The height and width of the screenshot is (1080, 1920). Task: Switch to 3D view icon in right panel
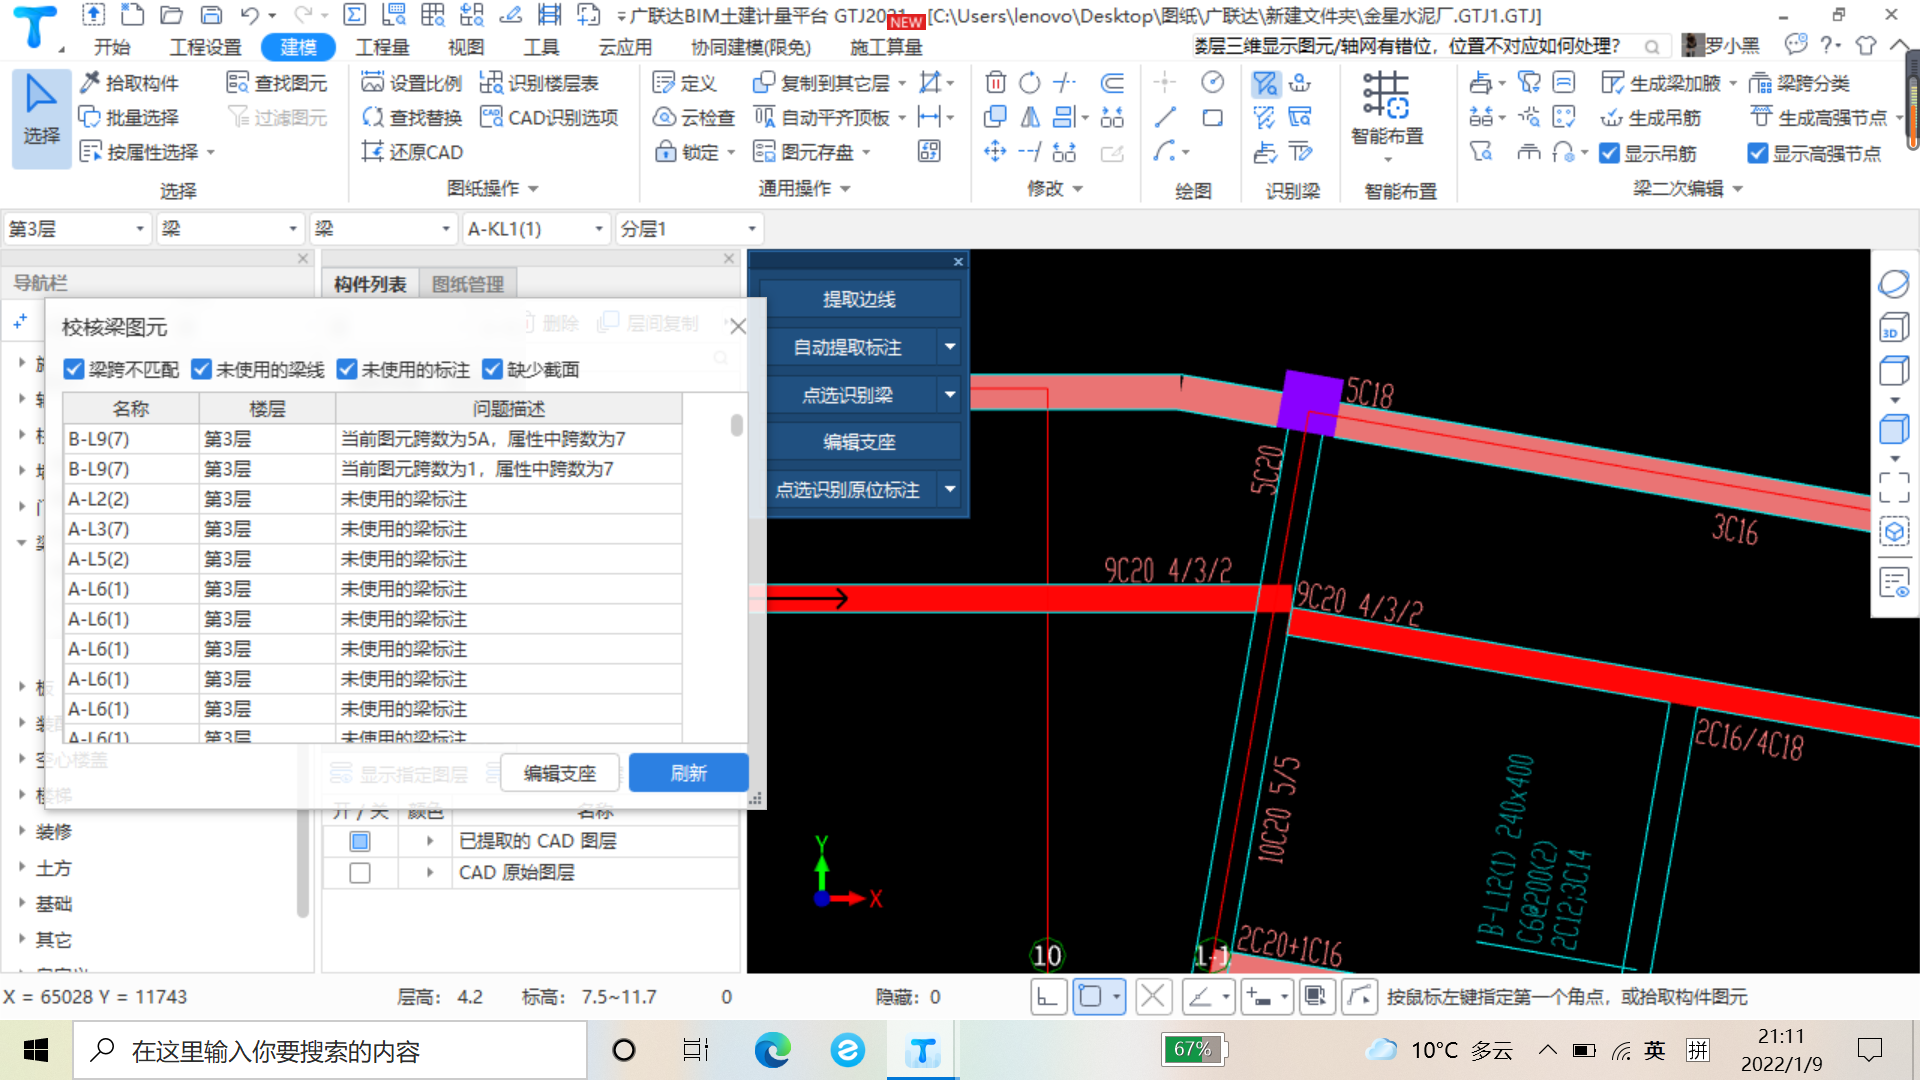(1894, 327)
